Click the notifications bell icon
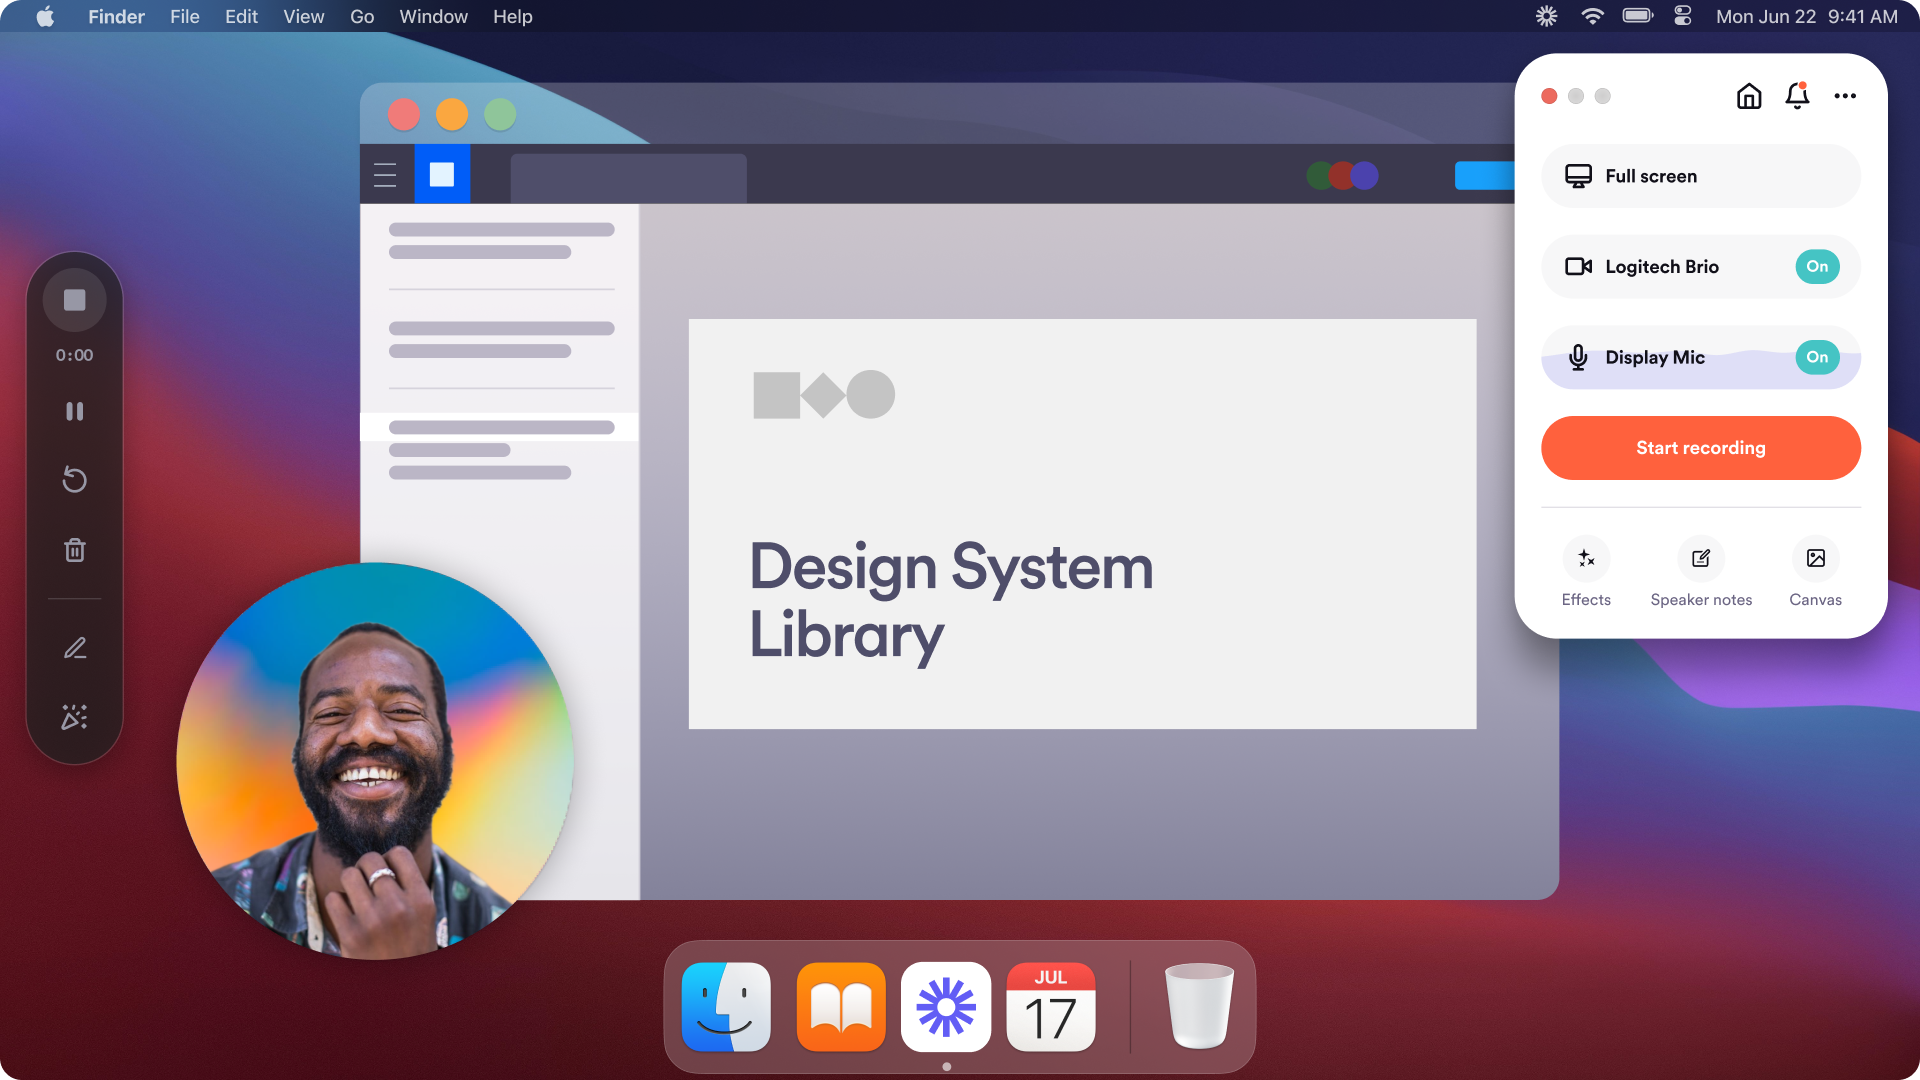Viewport: 1920px width, 1080px height. [x=1797, y=95]
